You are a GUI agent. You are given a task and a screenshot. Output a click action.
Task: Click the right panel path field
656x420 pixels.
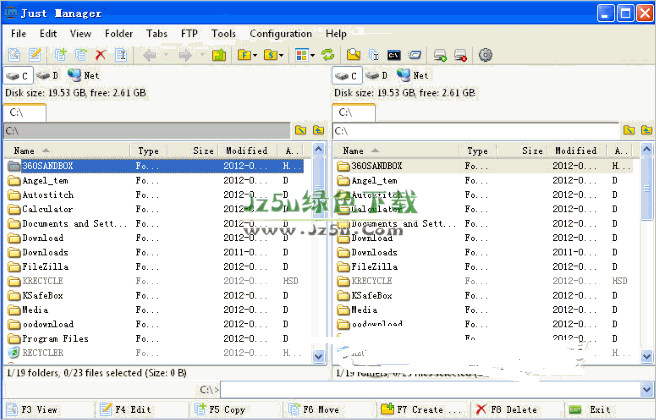coord(476,131)
